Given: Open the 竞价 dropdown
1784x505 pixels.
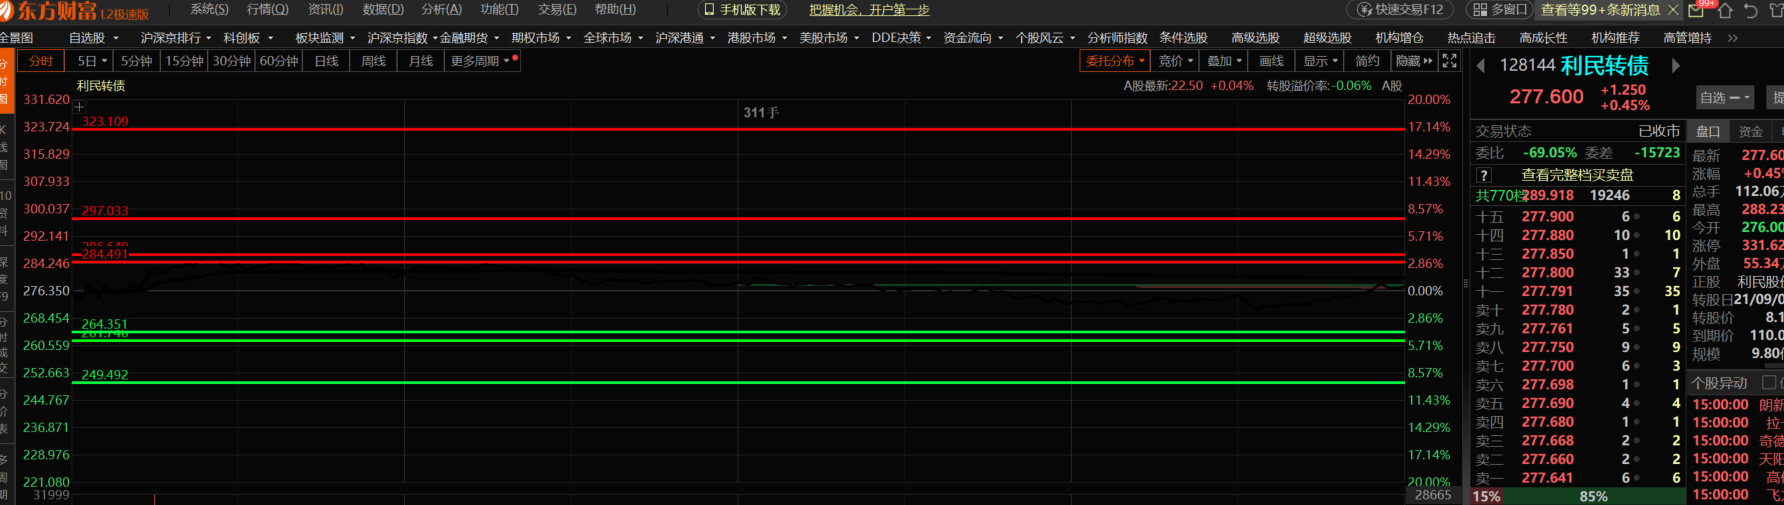Looking at the screenshot, I should click(1176, 61).
